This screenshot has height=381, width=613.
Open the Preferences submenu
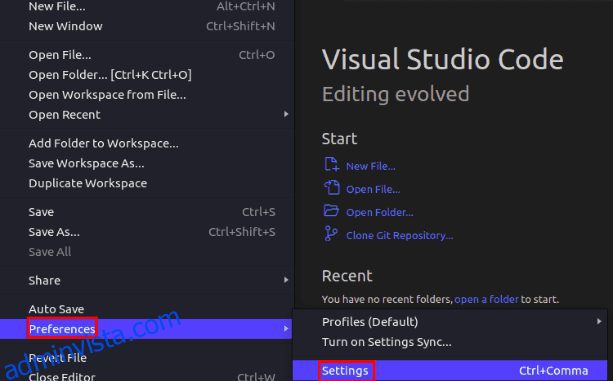[x=146, y=329]
